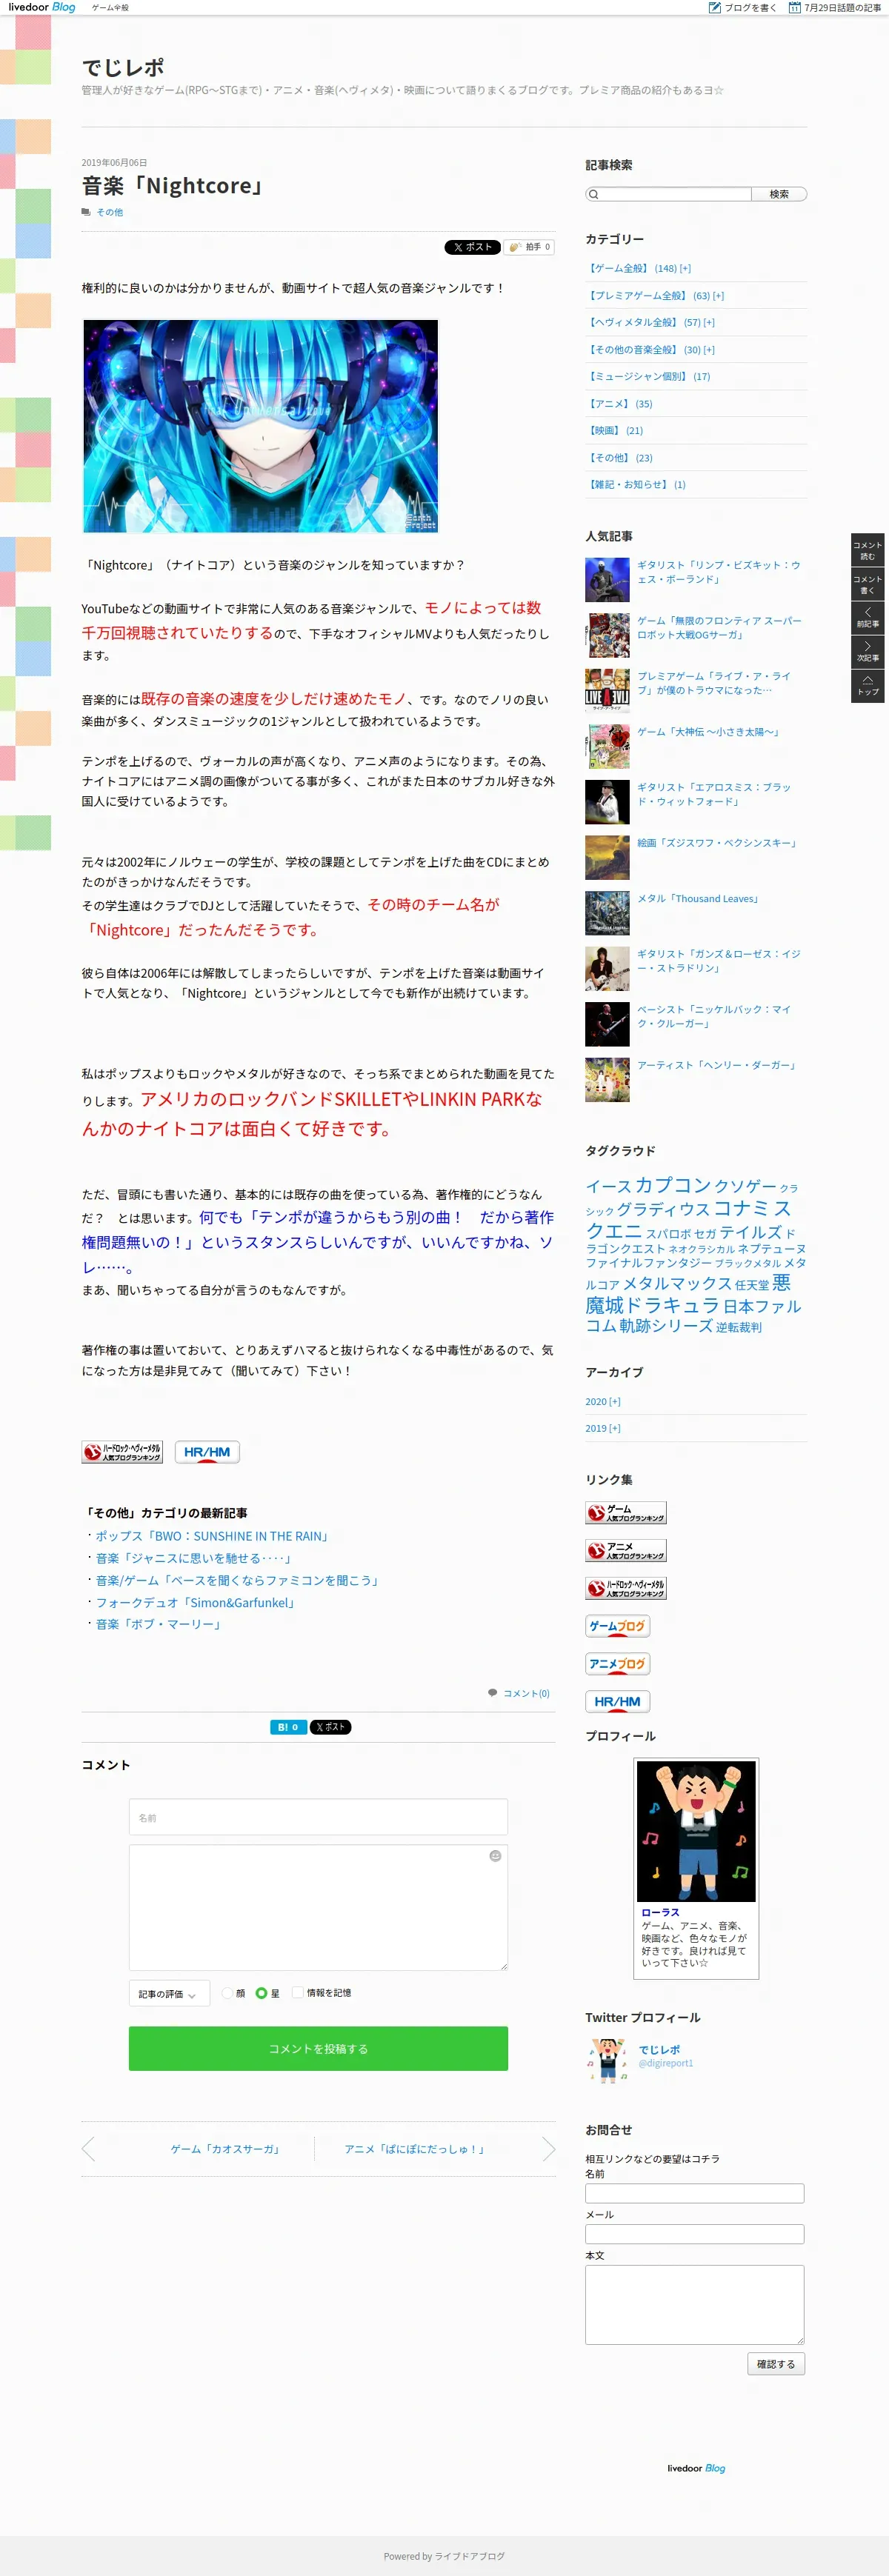Image resolution: width=889 pixels, height=2576 pixels.
Task: Click the HR/HM banner in リンク集
Action: [617, 1701]
